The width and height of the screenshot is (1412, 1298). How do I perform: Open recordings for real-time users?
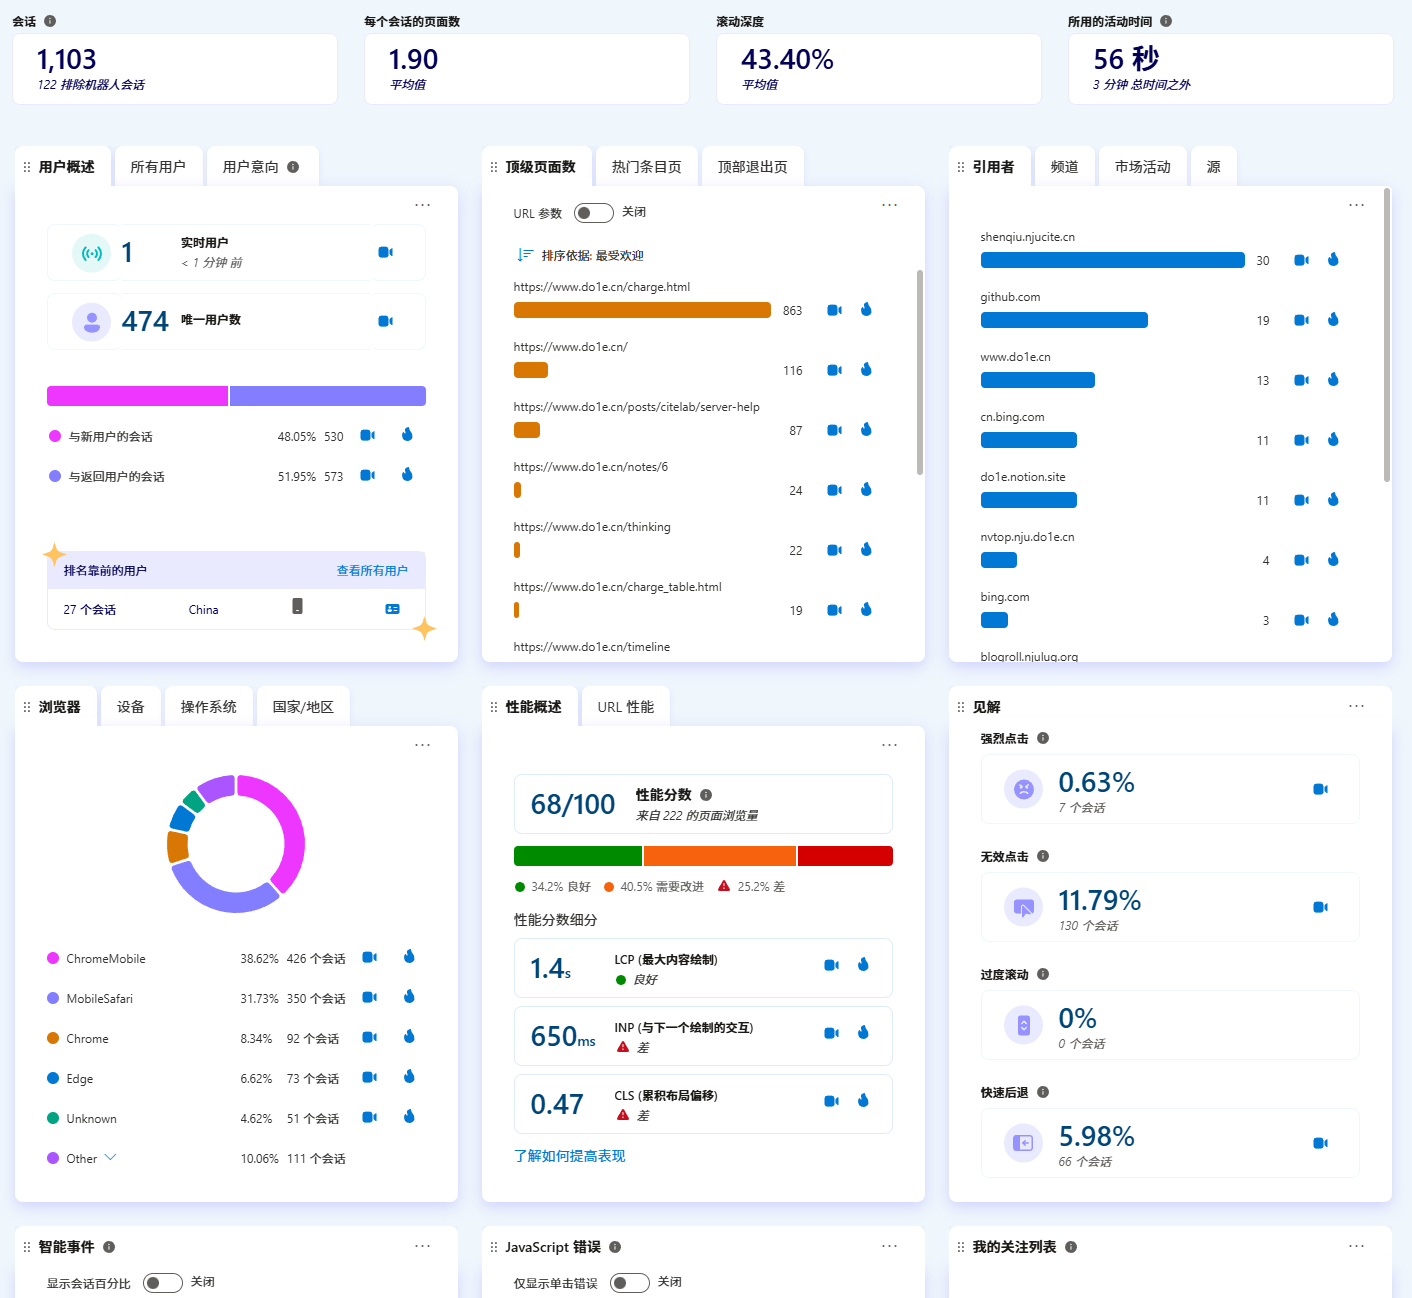click(x=385, y=252)
